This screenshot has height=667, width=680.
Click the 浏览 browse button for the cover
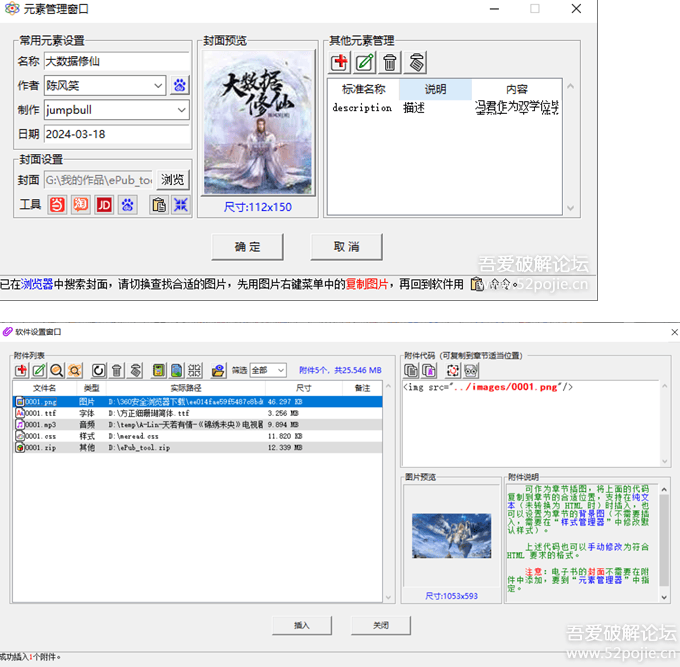point(173,180)
